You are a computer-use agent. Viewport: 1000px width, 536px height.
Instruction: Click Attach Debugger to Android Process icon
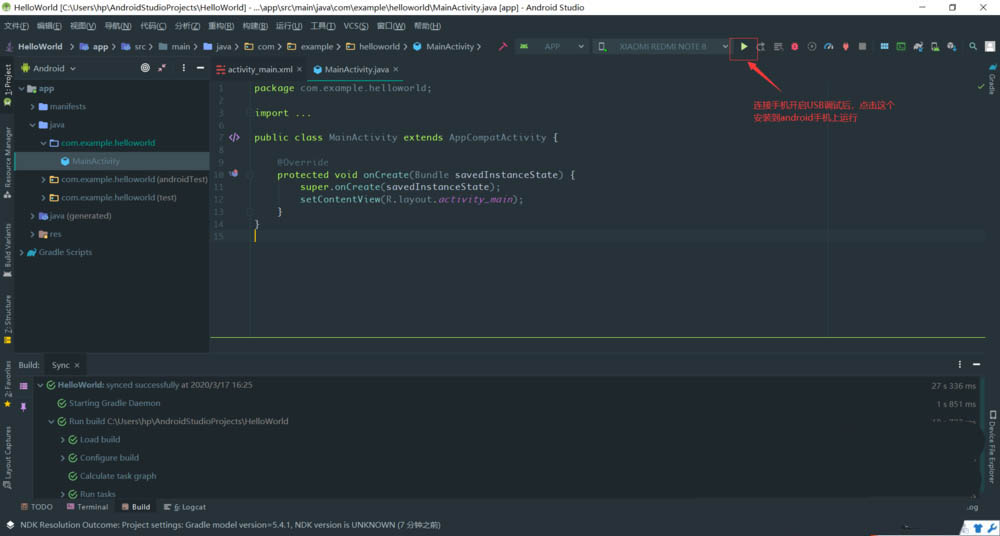(x=846, y=47)
